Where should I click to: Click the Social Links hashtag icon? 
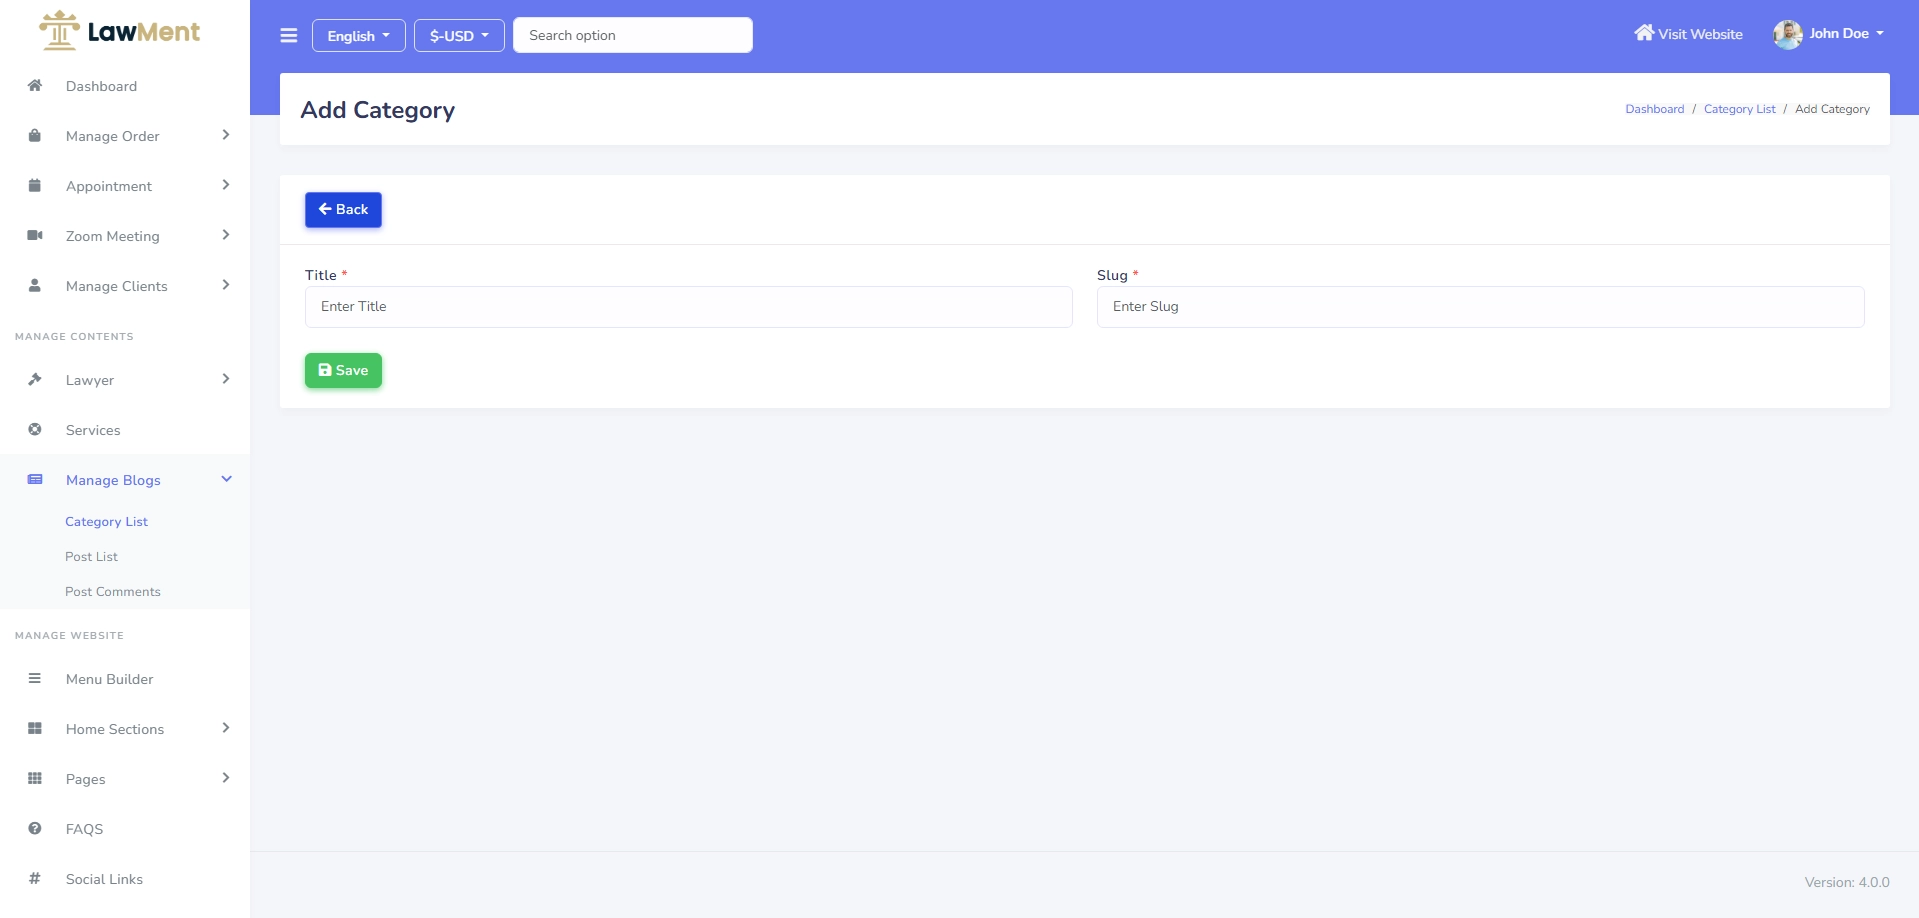tap(35, 879)
